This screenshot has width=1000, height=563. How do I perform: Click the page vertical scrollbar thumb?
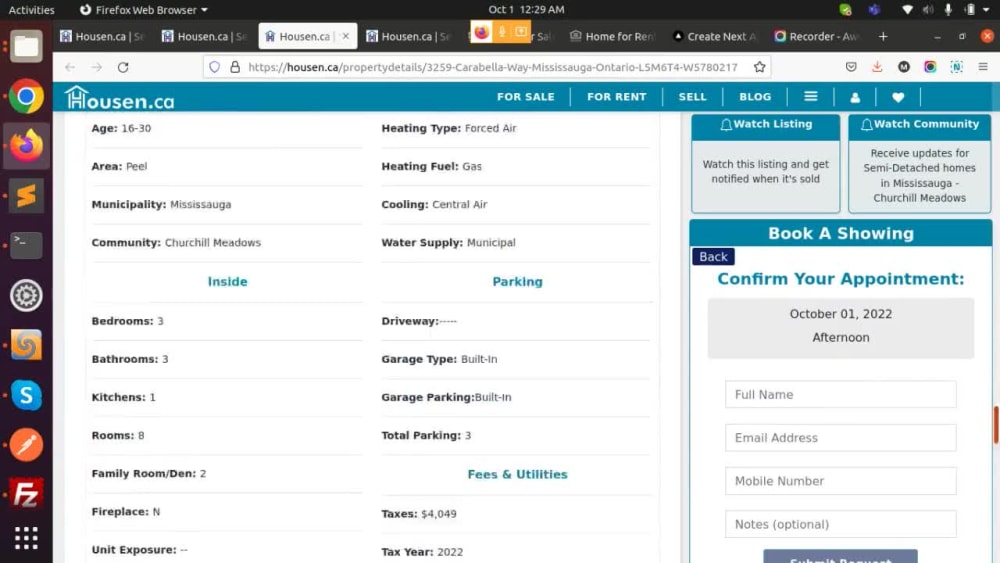pyautogui.click(x=996, y=425)
